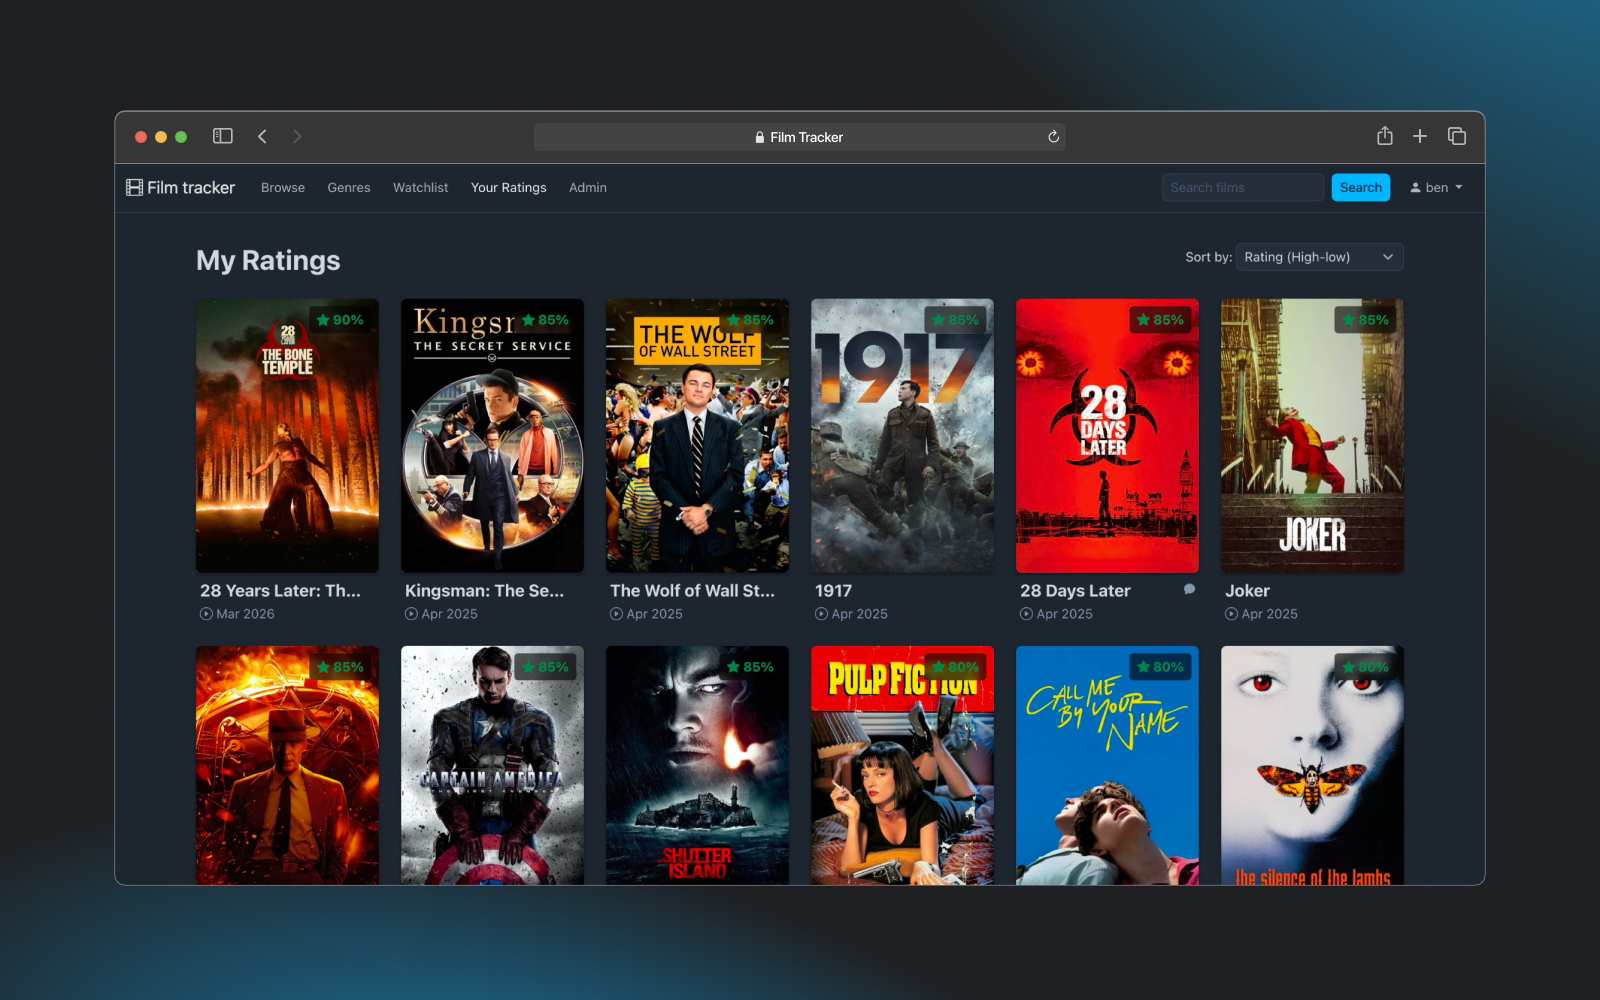Open the Joker title link
Screen dimensions: 1600x1000
point(1247,591)
